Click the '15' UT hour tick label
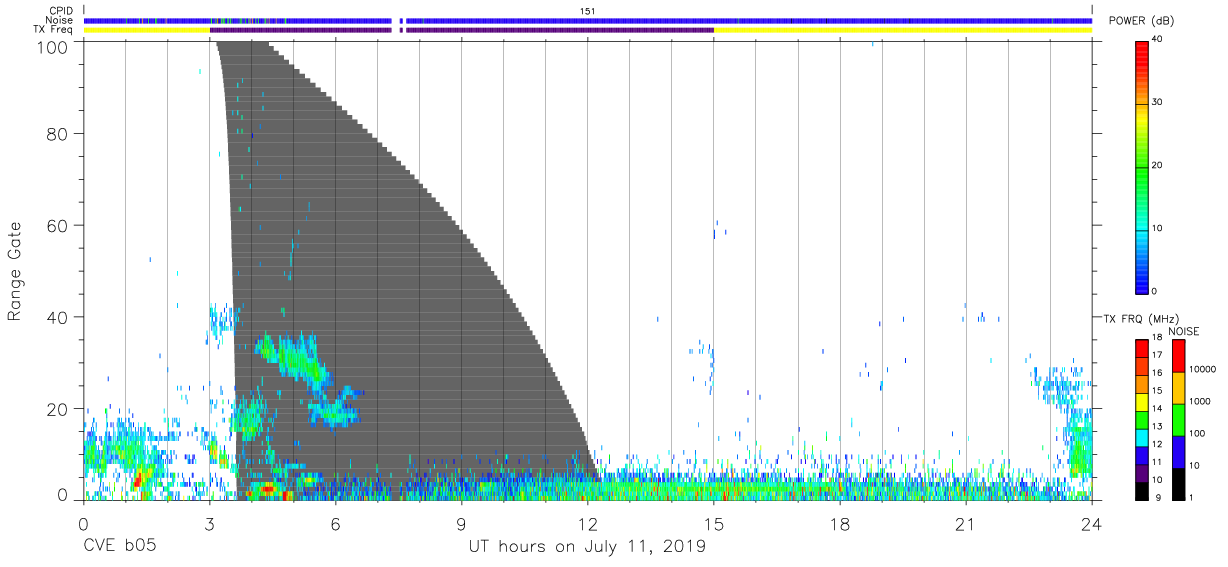 coord(713,524)
